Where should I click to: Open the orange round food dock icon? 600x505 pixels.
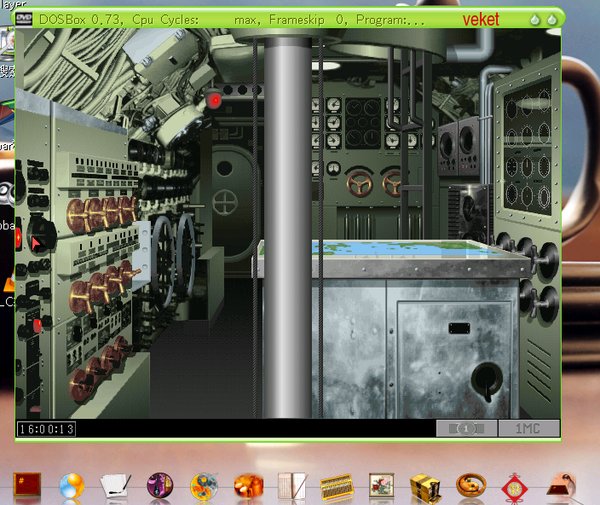tap(249, 486)
